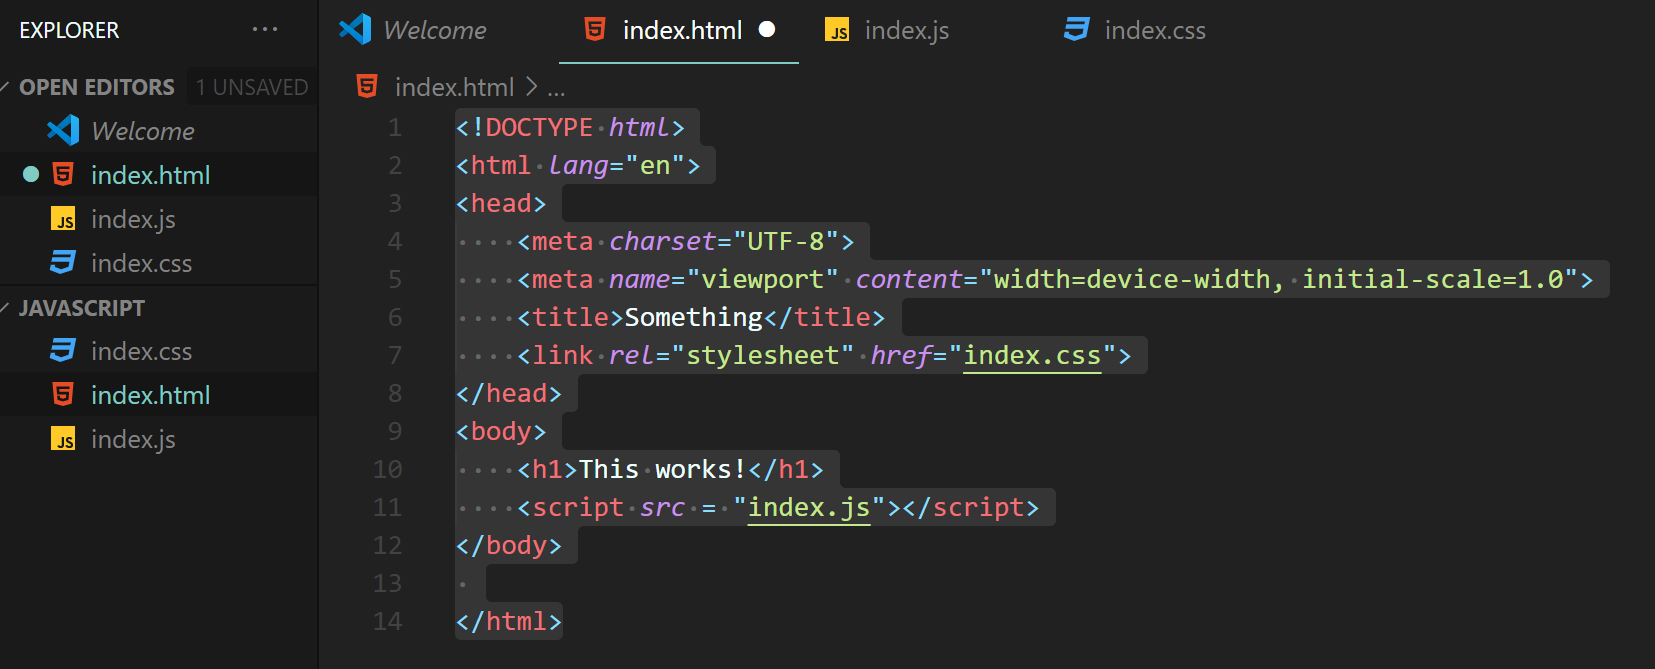Viewport: 1655px width, 669px height.
Task: Click the src attribute of script tag
Action: click(663, 507)
